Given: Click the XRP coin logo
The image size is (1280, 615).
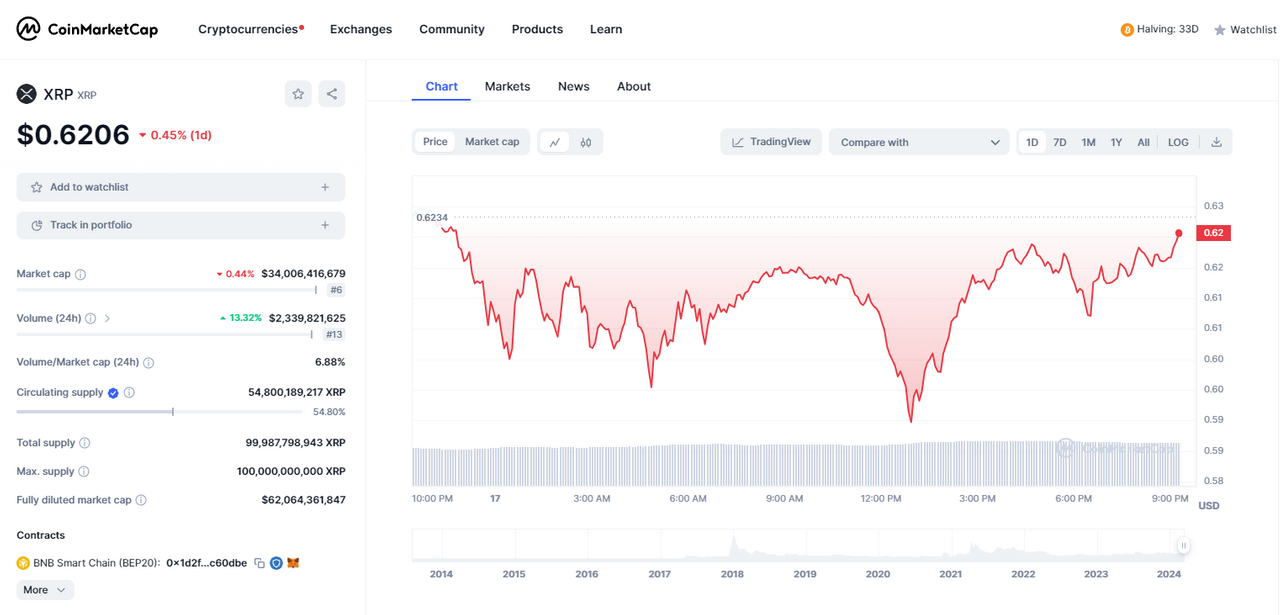Looking at the screenshot, I should pyautogui.click(x=26, y=94).
